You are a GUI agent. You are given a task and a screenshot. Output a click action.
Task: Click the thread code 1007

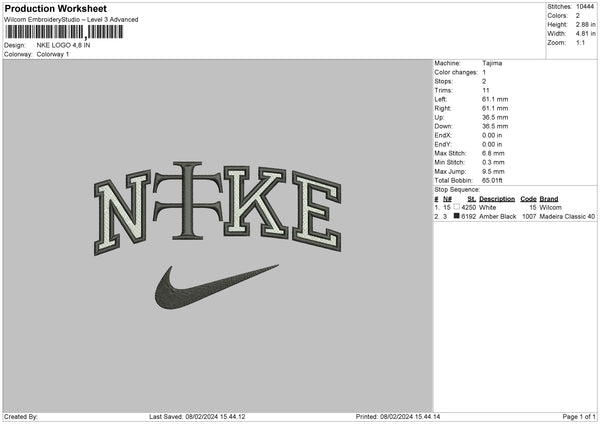click(529, 217)
